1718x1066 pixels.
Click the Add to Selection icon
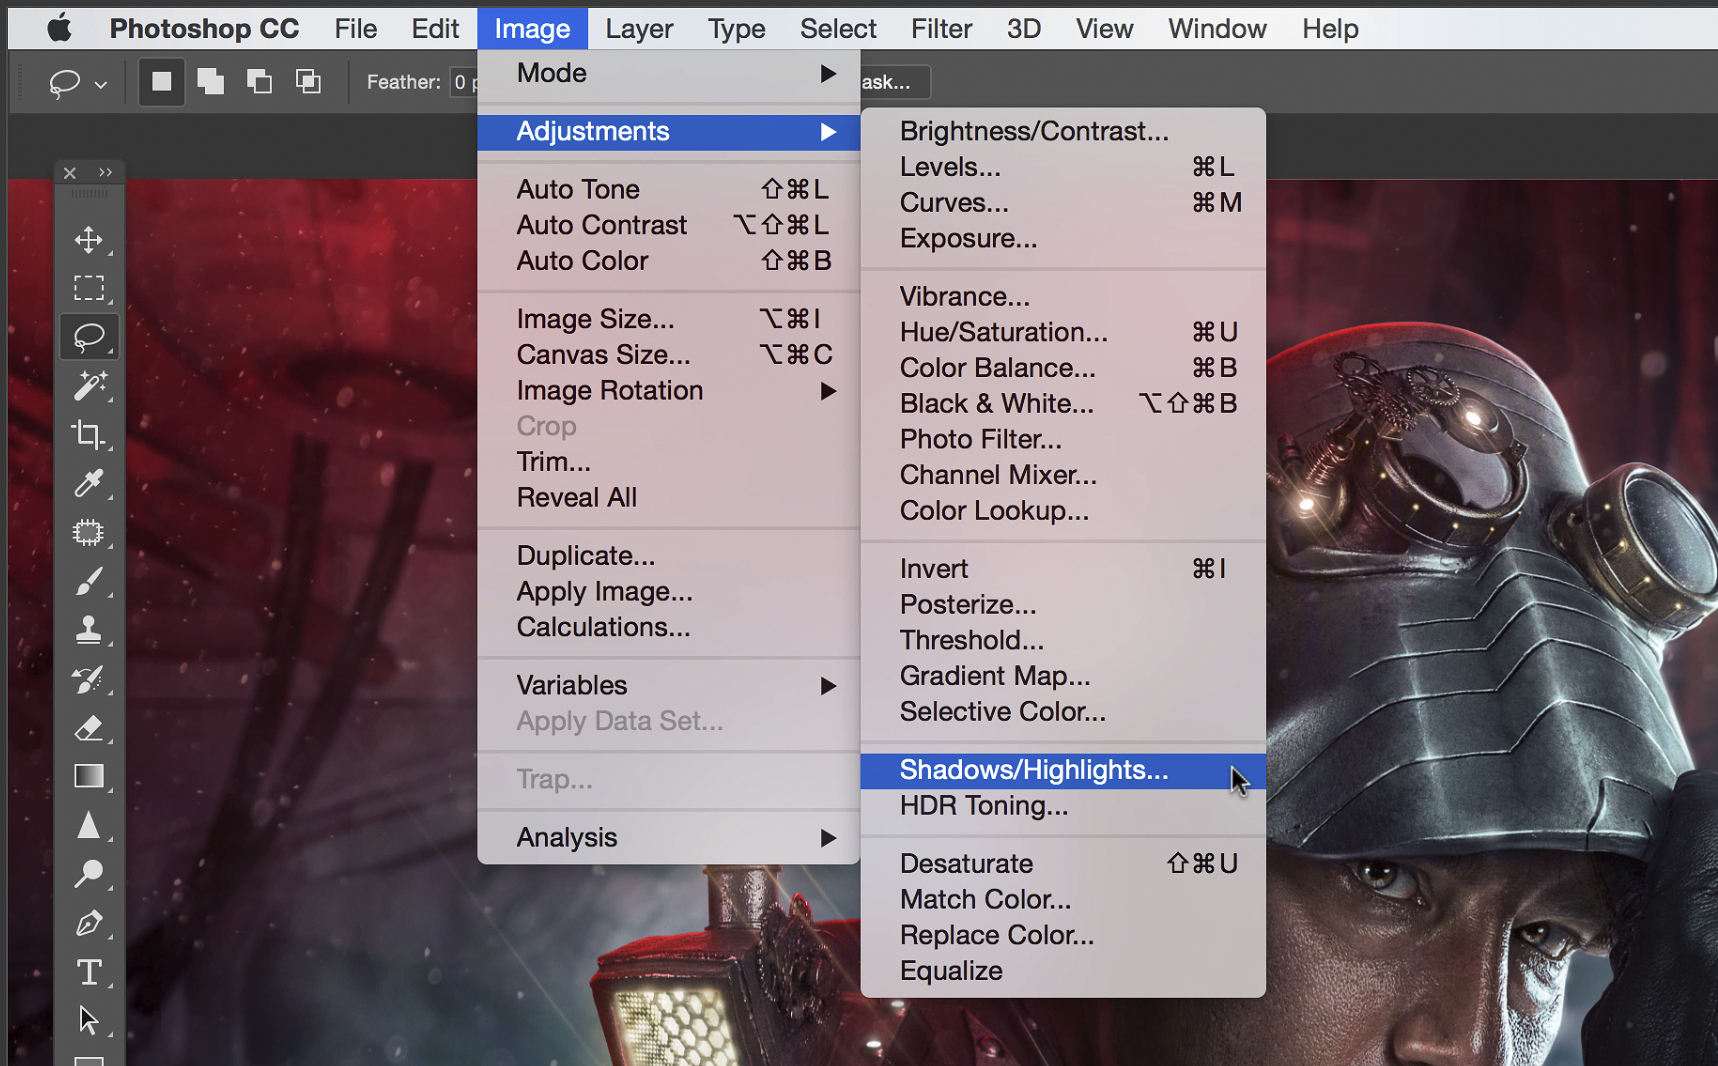[x=210, y=82]
